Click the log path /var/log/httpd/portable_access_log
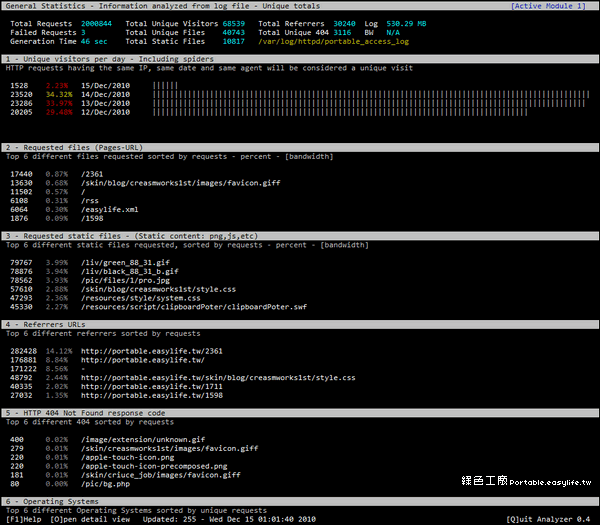 pos(334,41)
